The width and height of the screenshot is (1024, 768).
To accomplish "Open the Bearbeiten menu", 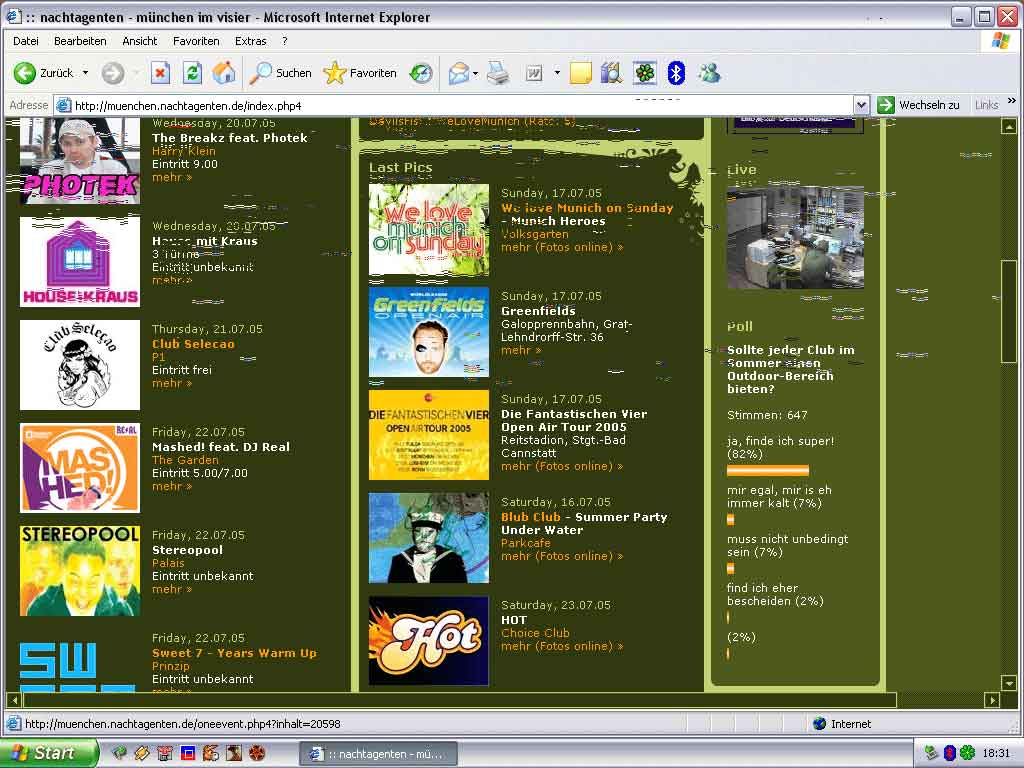I will click(x=80, y=41).
